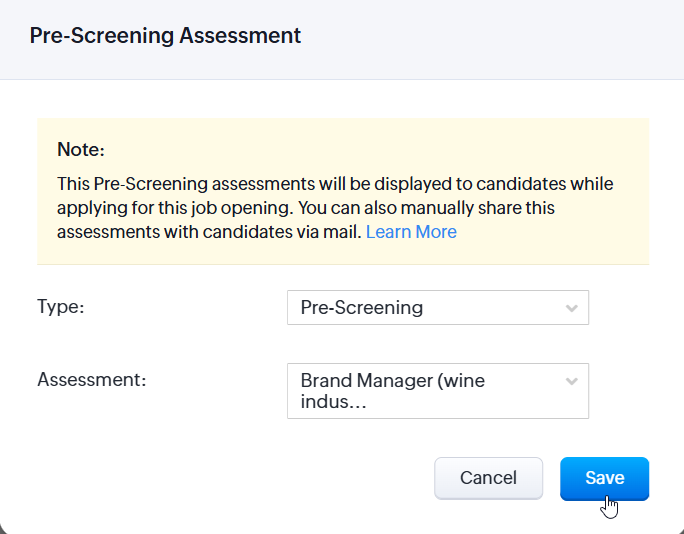Viewport: 684px width, 534px height.
Task: Expand the Type dropdown chevron arrow
Action: (572, 308)
